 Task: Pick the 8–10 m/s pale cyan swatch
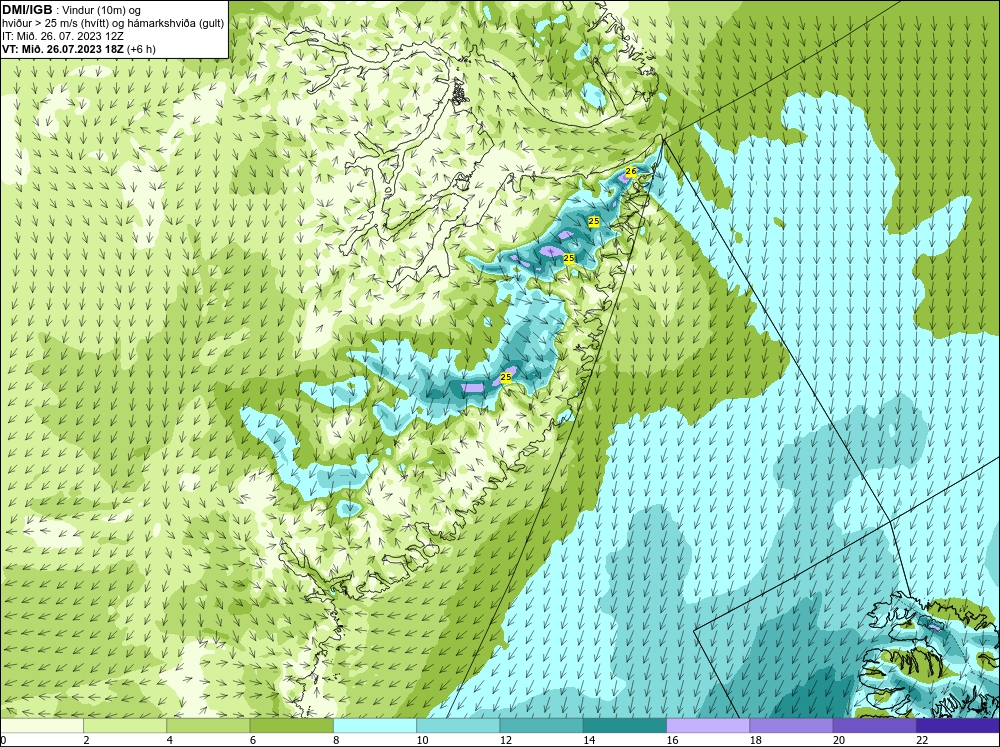point(375,726)
